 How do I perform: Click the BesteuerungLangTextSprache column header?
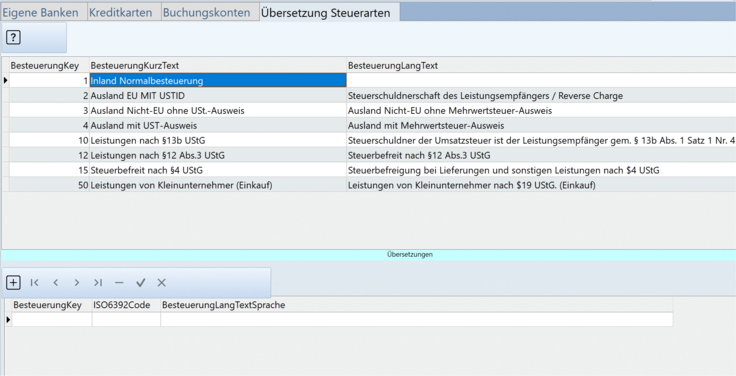pyautogui.click(x=416, y=305)
